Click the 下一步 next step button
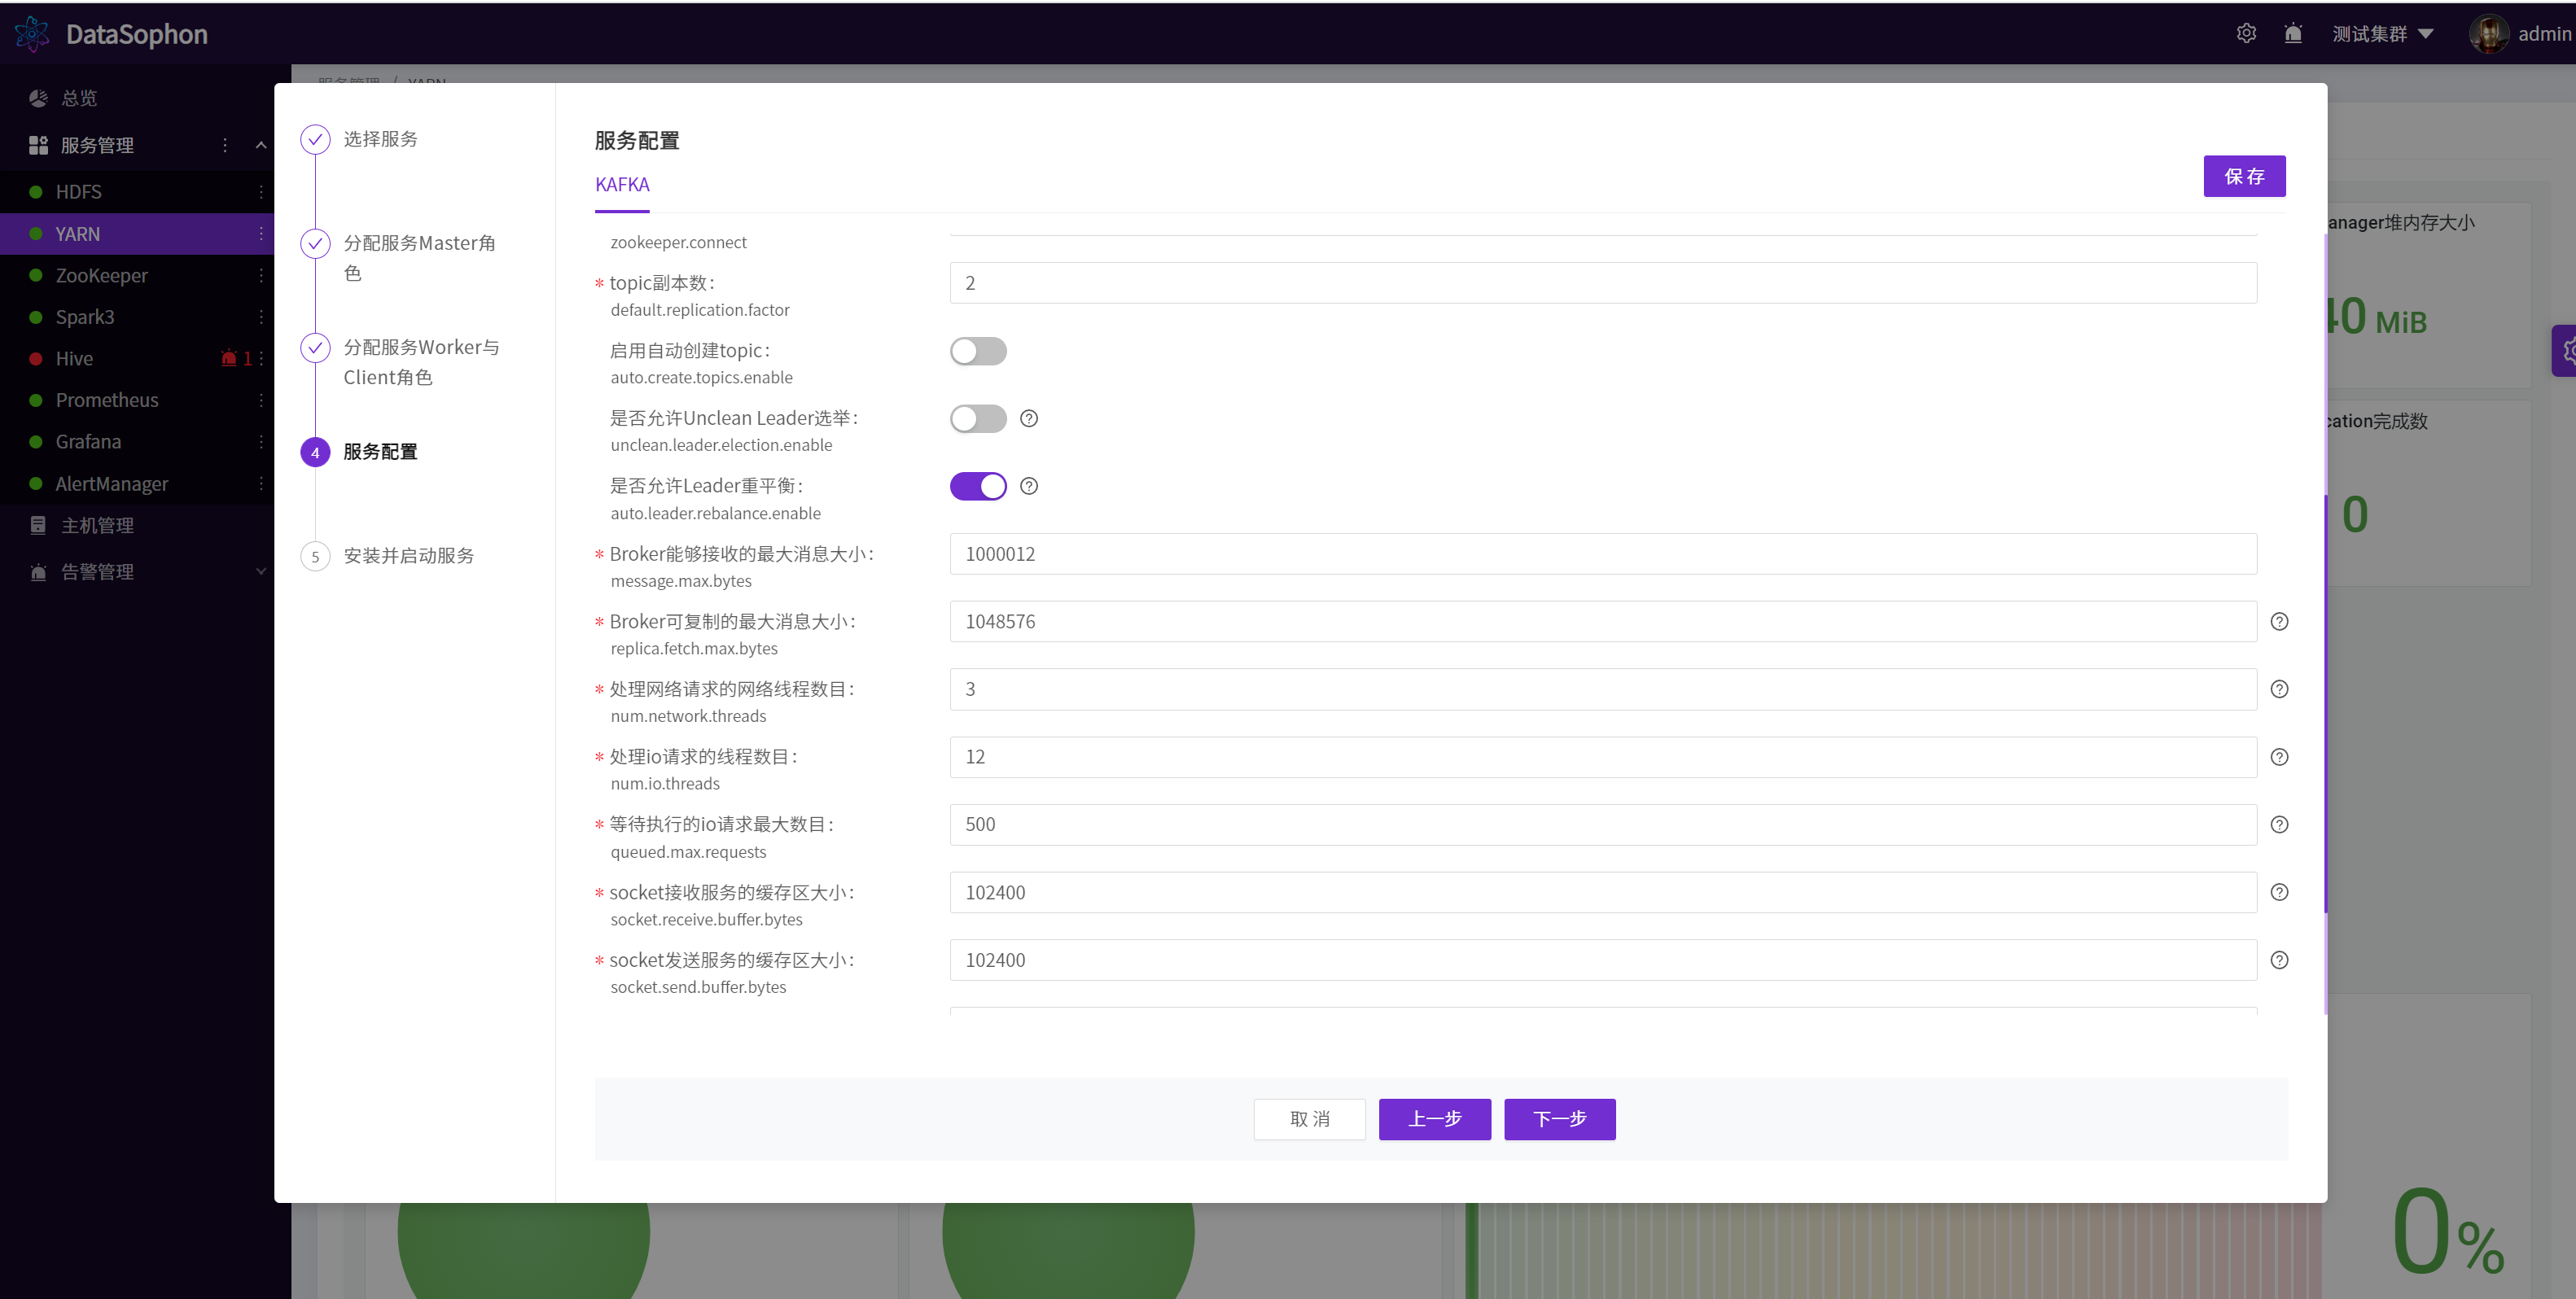 pos(1559,1119)
